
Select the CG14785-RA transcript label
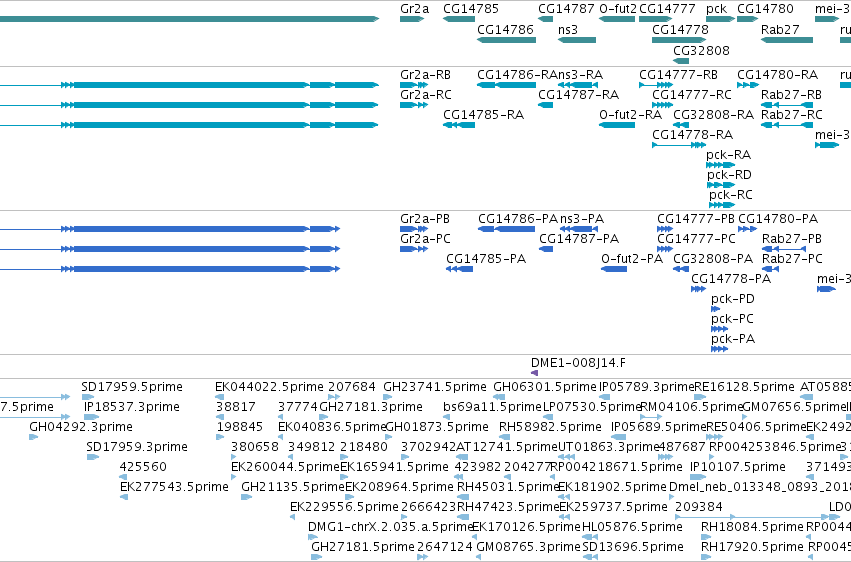pos(483,115)
